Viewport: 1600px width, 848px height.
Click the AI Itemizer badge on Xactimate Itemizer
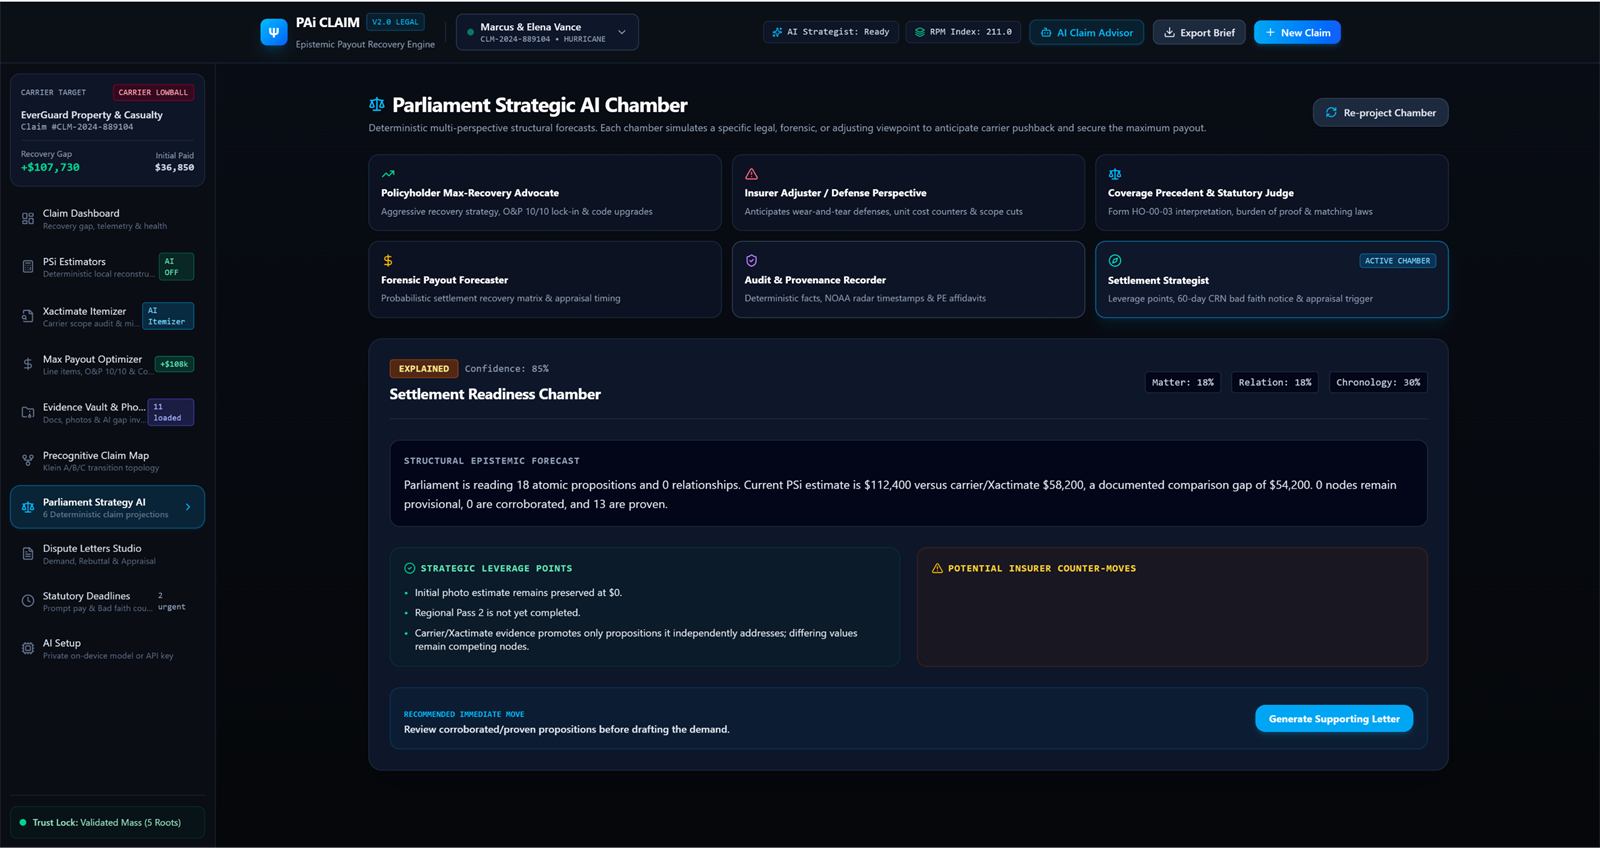pos(168,316)
